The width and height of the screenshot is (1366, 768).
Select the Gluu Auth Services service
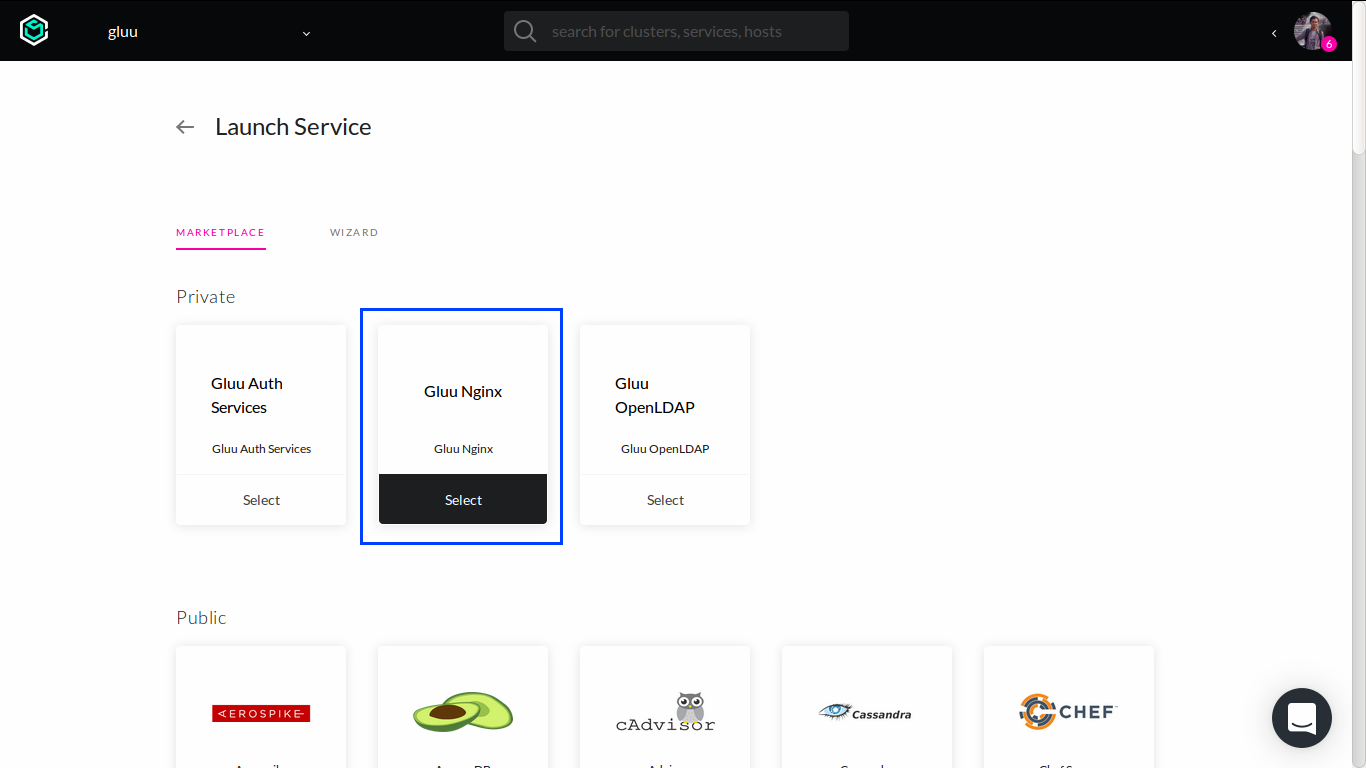click(261, 499)
